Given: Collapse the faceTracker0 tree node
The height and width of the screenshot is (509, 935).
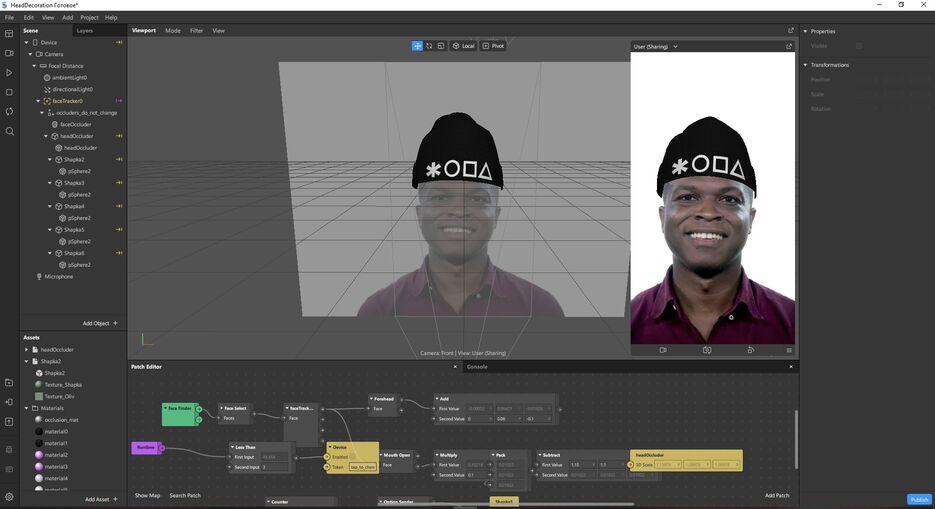Looking at the screenshot, I should (38, 101).
